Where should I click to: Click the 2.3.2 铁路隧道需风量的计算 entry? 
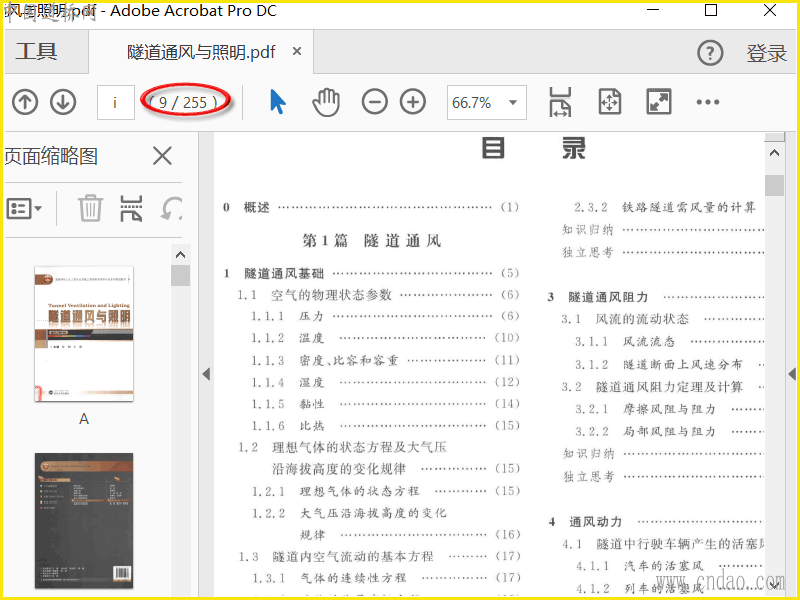pos(664,207)
